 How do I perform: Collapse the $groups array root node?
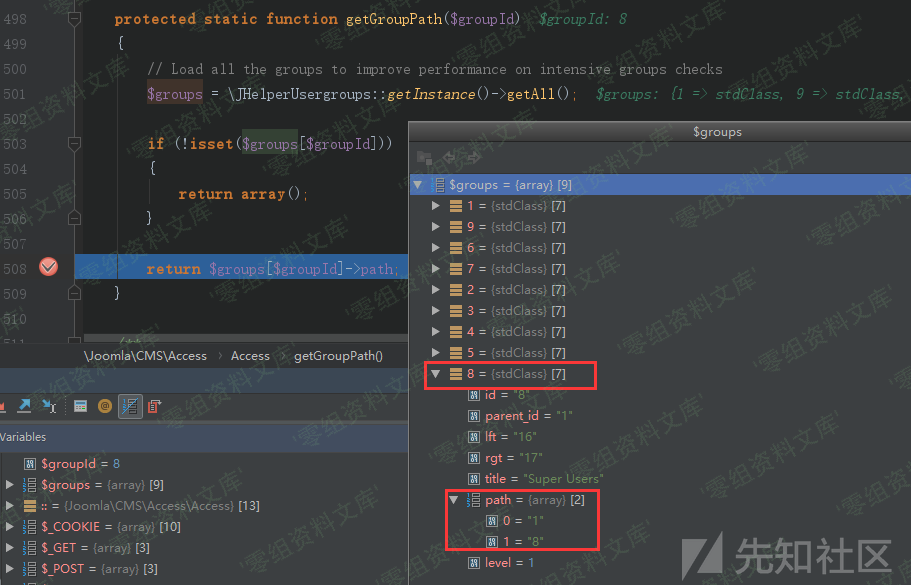click(418, 185)
